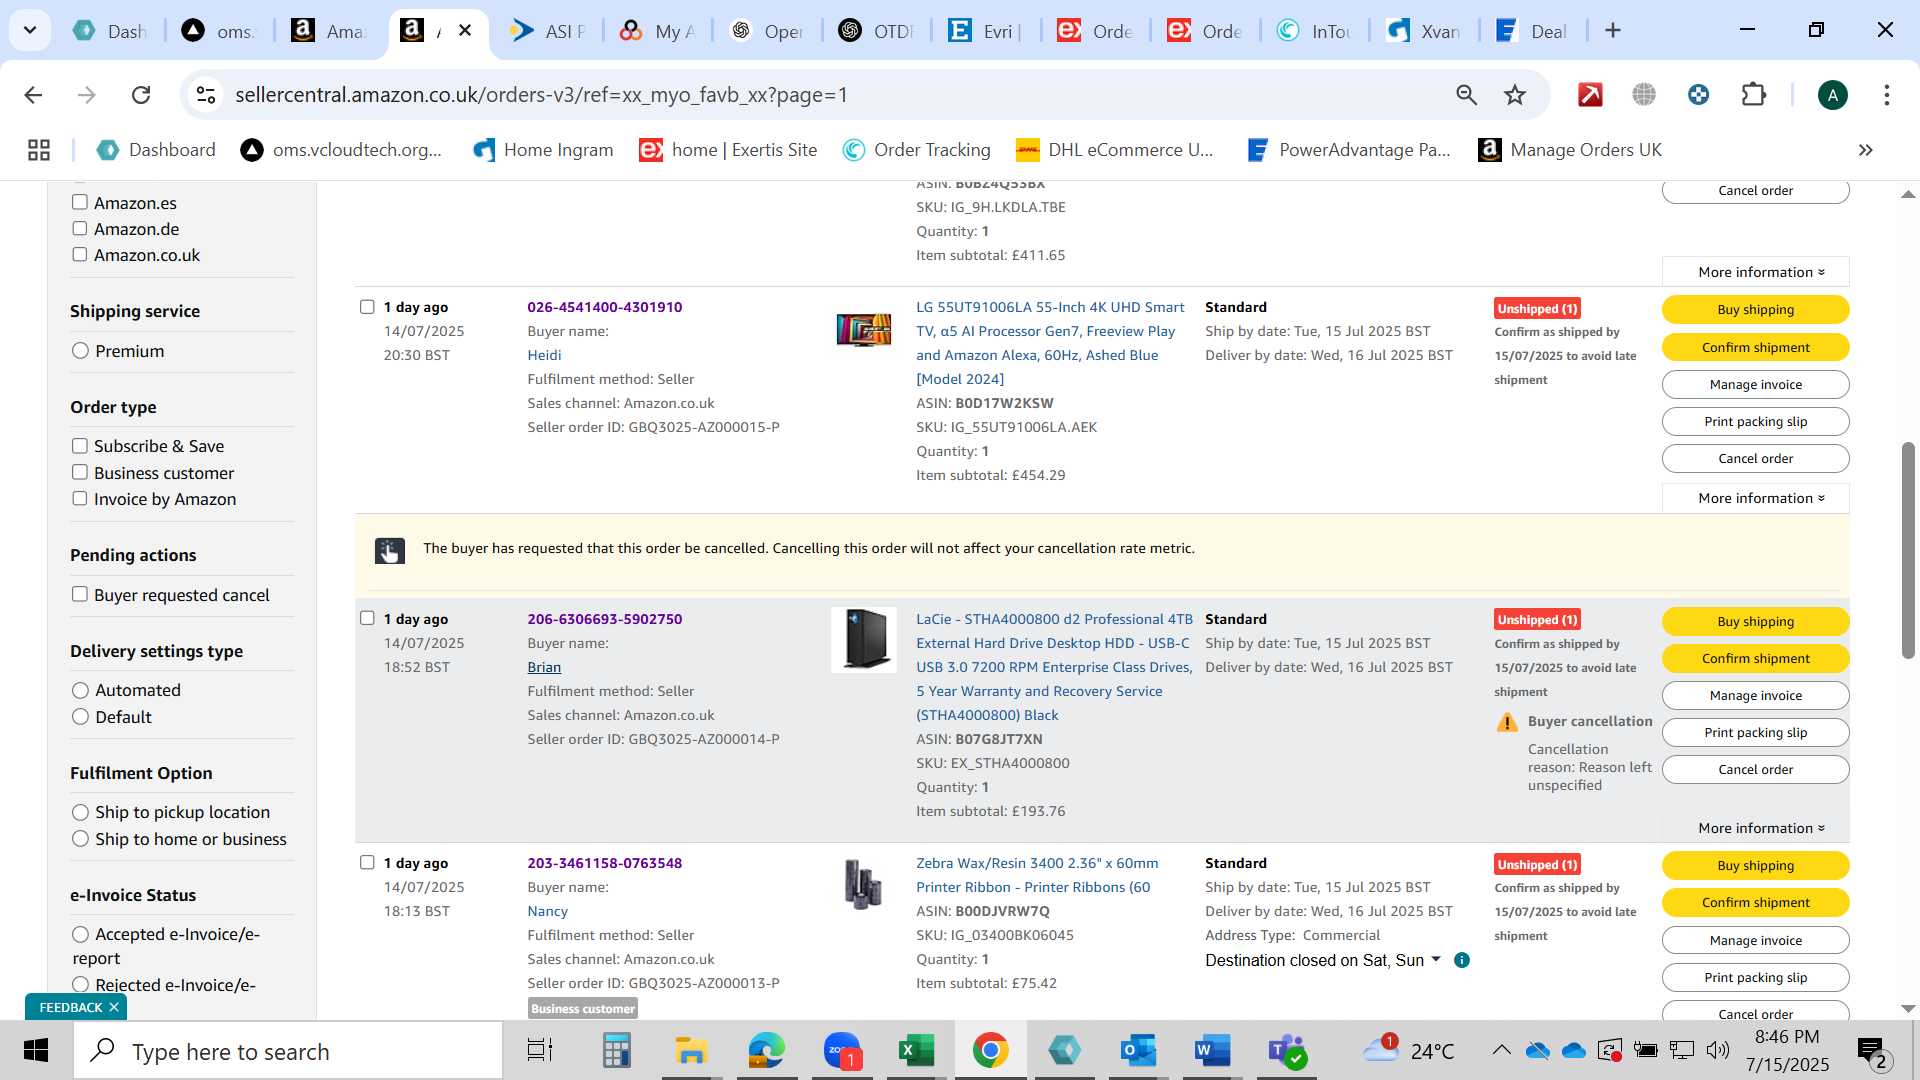This screenshot has height=1080, width=1920.
Task: Tick the Amazon.es checkbox
Action: (80, 202)
